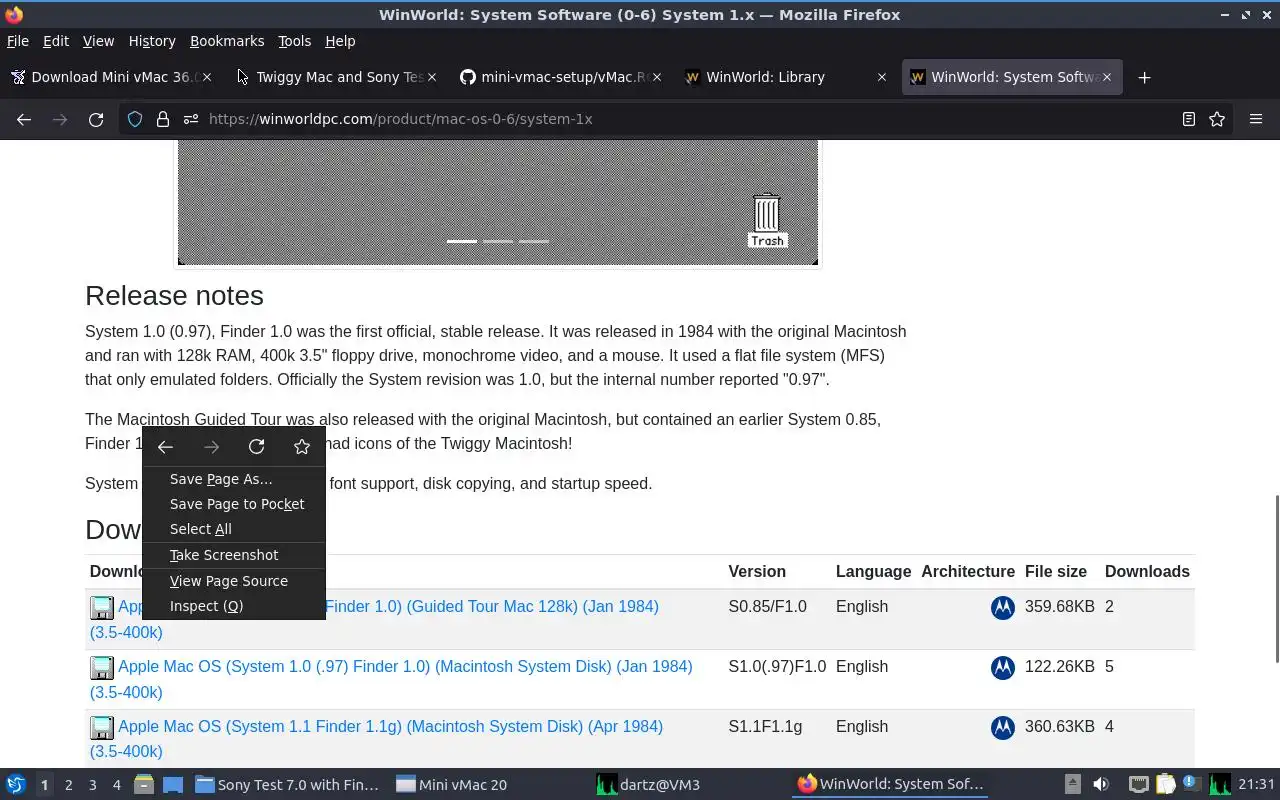1280x800 pixels.
Task: Click Motorola architecture icon in 359.68KB row
Action: (x=1002, y=607)
